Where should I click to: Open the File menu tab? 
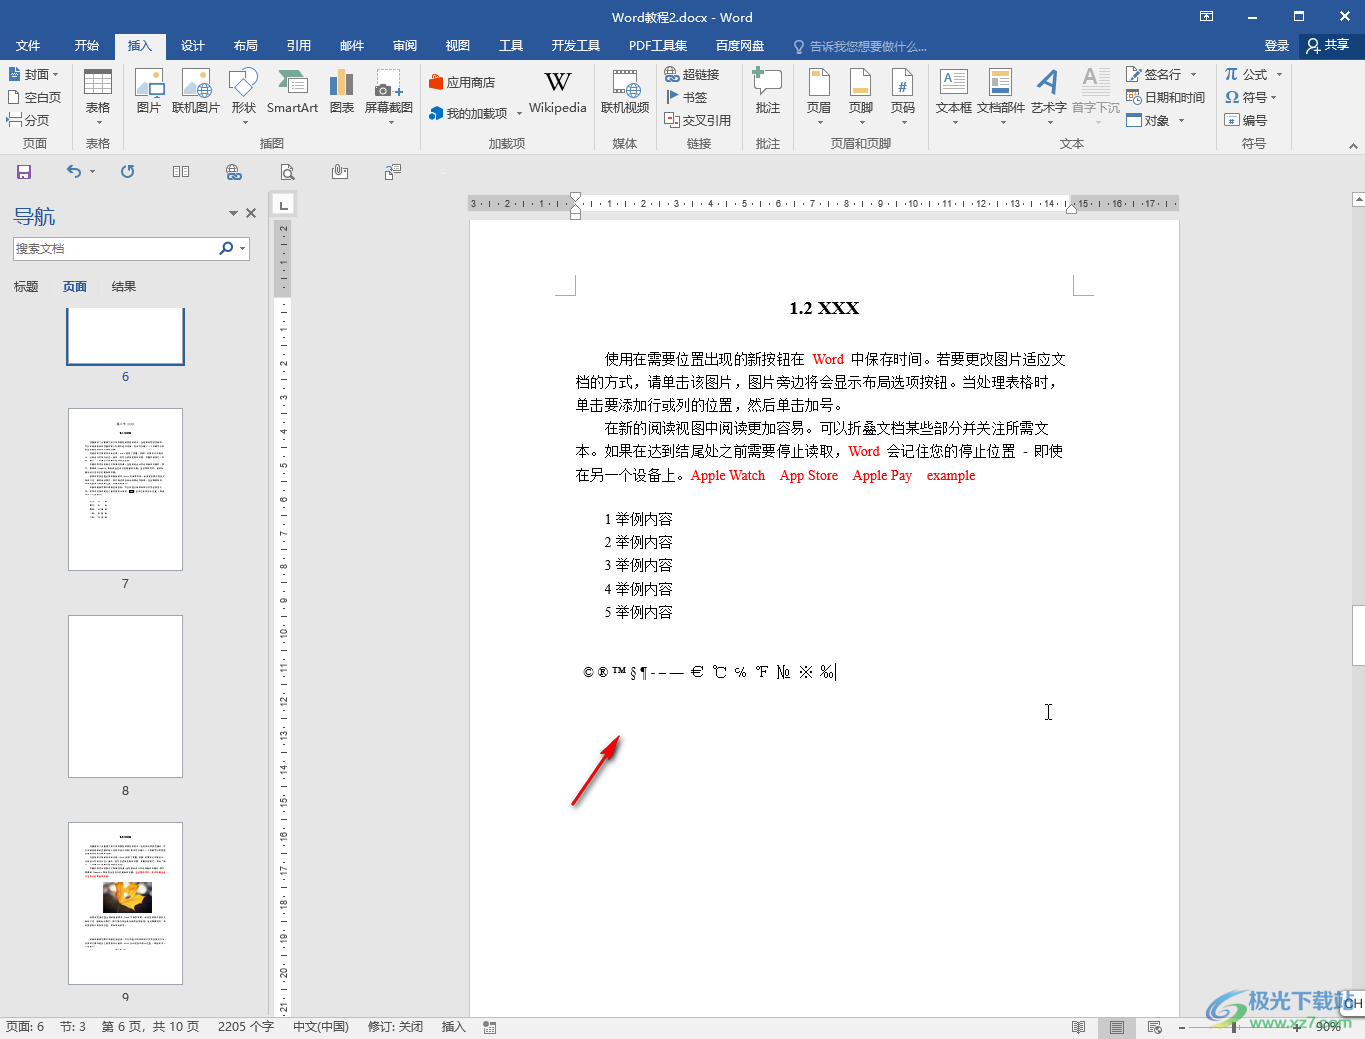[28, 46]
